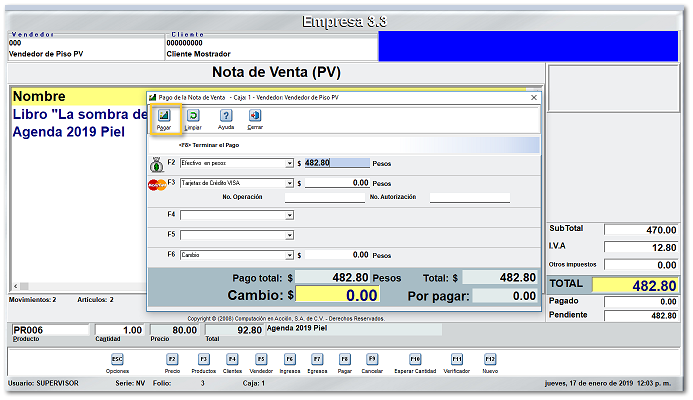
Task: Click the F4 Clientes key icon
Action: (232, 358)
